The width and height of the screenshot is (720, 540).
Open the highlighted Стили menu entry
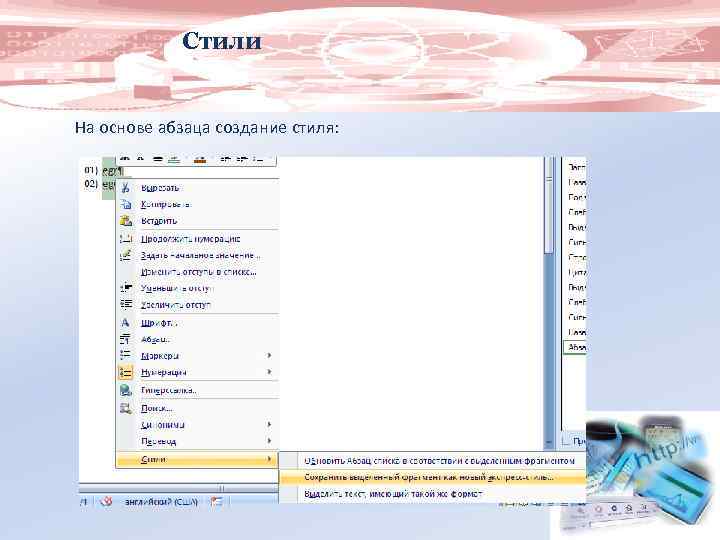197,459
